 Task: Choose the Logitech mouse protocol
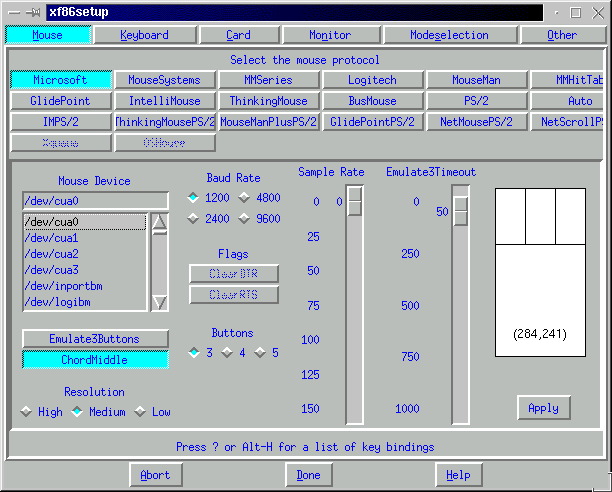pyautogui.click(x=372, y=80)
